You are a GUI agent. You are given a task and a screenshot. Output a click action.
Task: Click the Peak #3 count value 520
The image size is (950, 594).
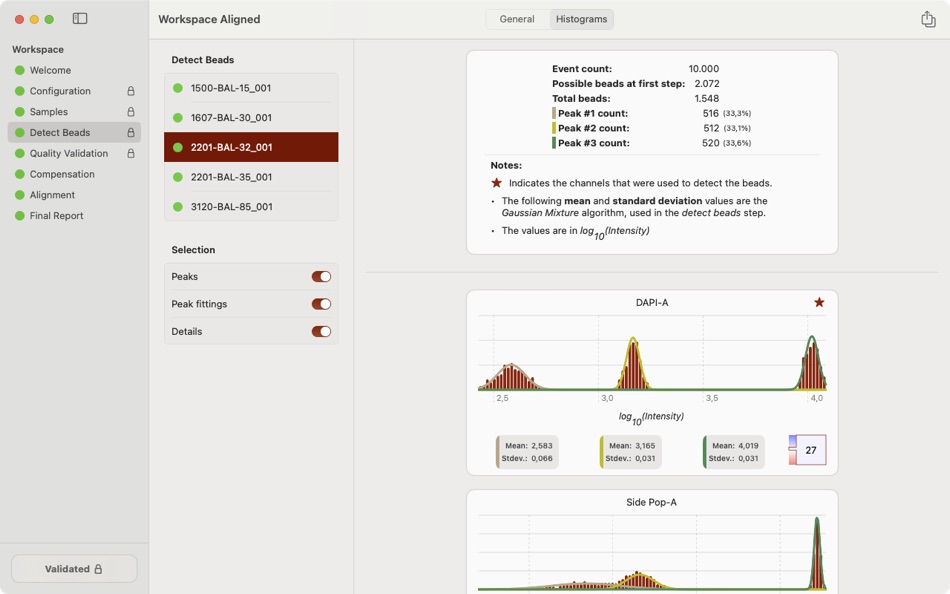tap(710, 143)
